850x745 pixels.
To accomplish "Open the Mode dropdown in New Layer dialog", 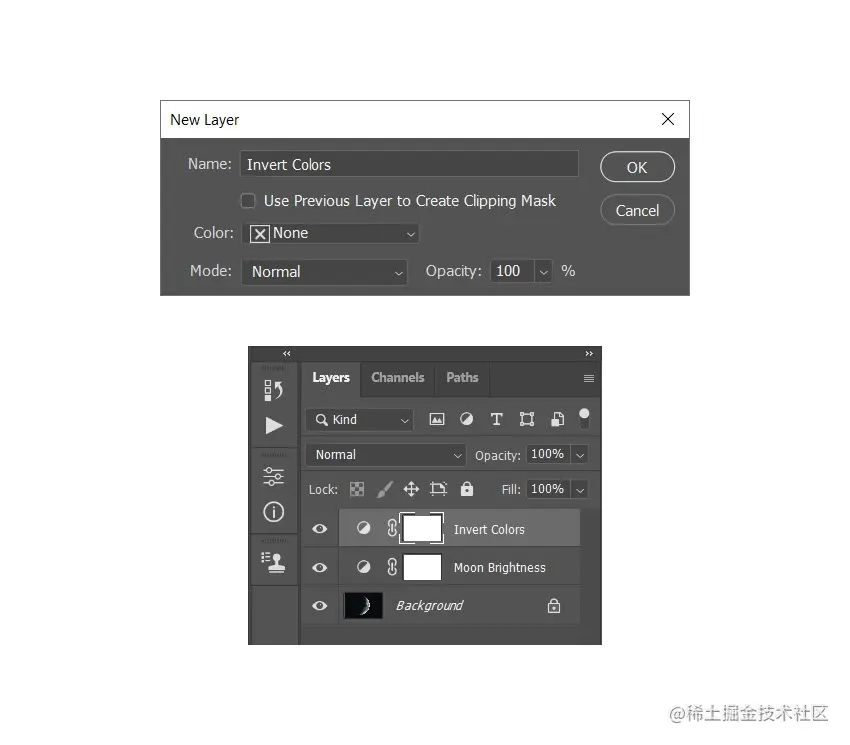I will (324, 271).
